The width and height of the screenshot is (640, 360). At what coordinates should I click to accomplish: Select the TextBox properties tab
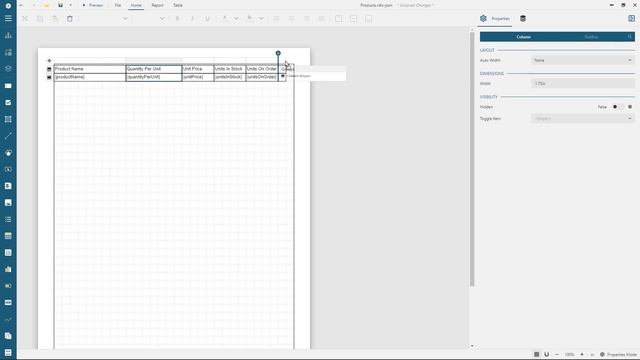pos(591,37)
